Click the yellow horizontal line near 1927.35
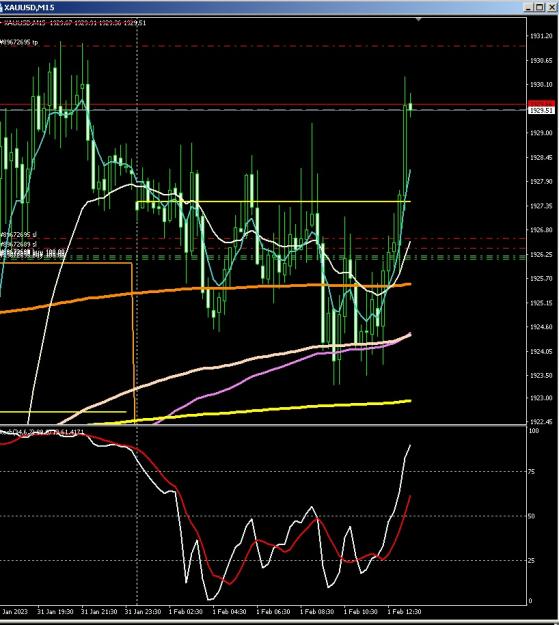The width and height of the screenshot is (559, 625). tap(274, 202)
